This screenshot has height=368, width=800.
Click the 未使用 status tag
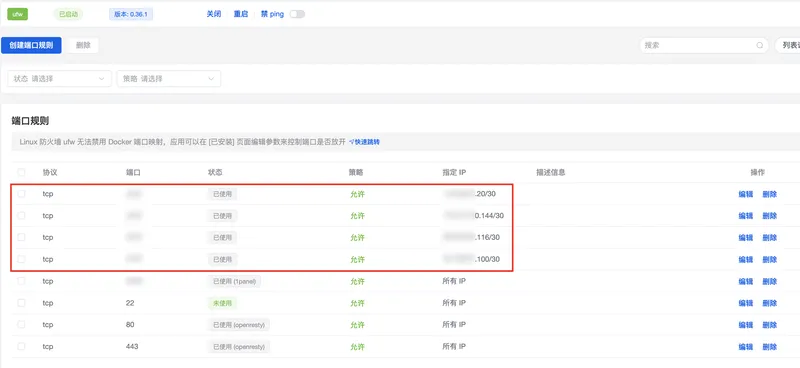[222, 303]
